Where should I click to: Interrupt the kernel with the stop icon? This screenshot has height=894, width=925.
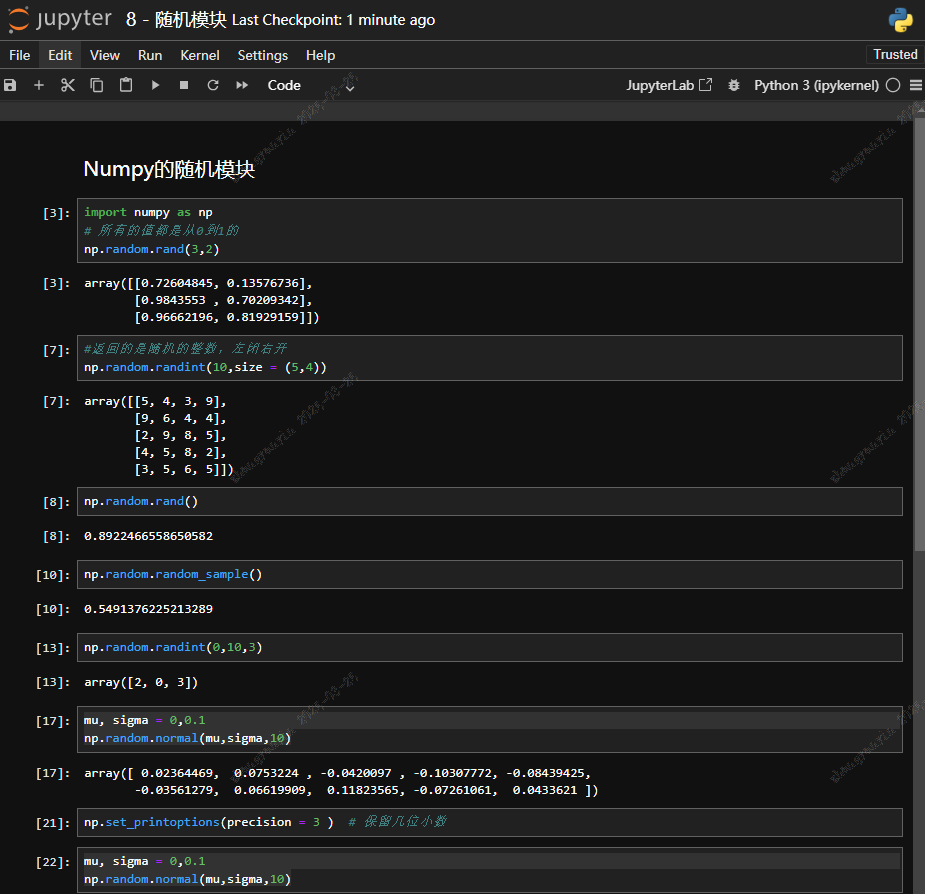click(184, 86)
